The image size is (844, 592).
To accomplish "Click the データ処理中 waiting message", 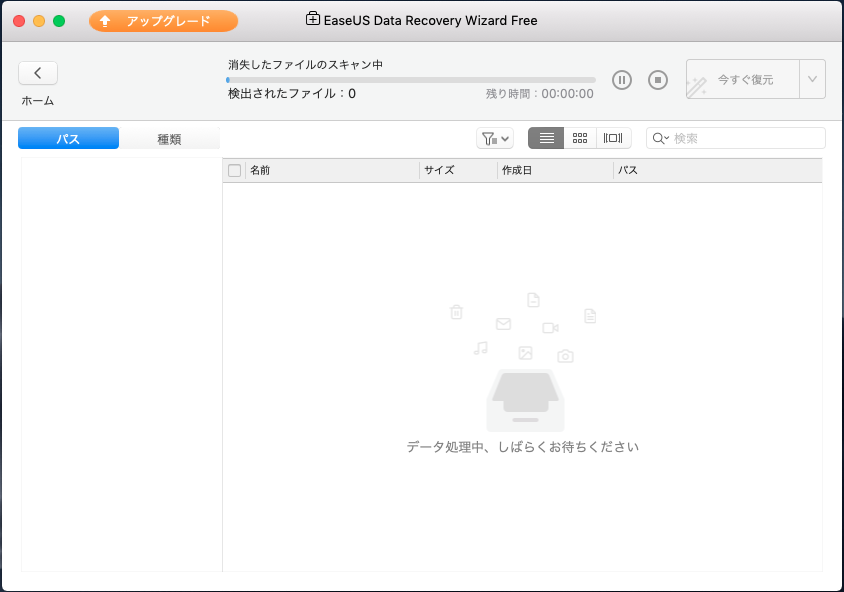I will (x=522, y=447).
